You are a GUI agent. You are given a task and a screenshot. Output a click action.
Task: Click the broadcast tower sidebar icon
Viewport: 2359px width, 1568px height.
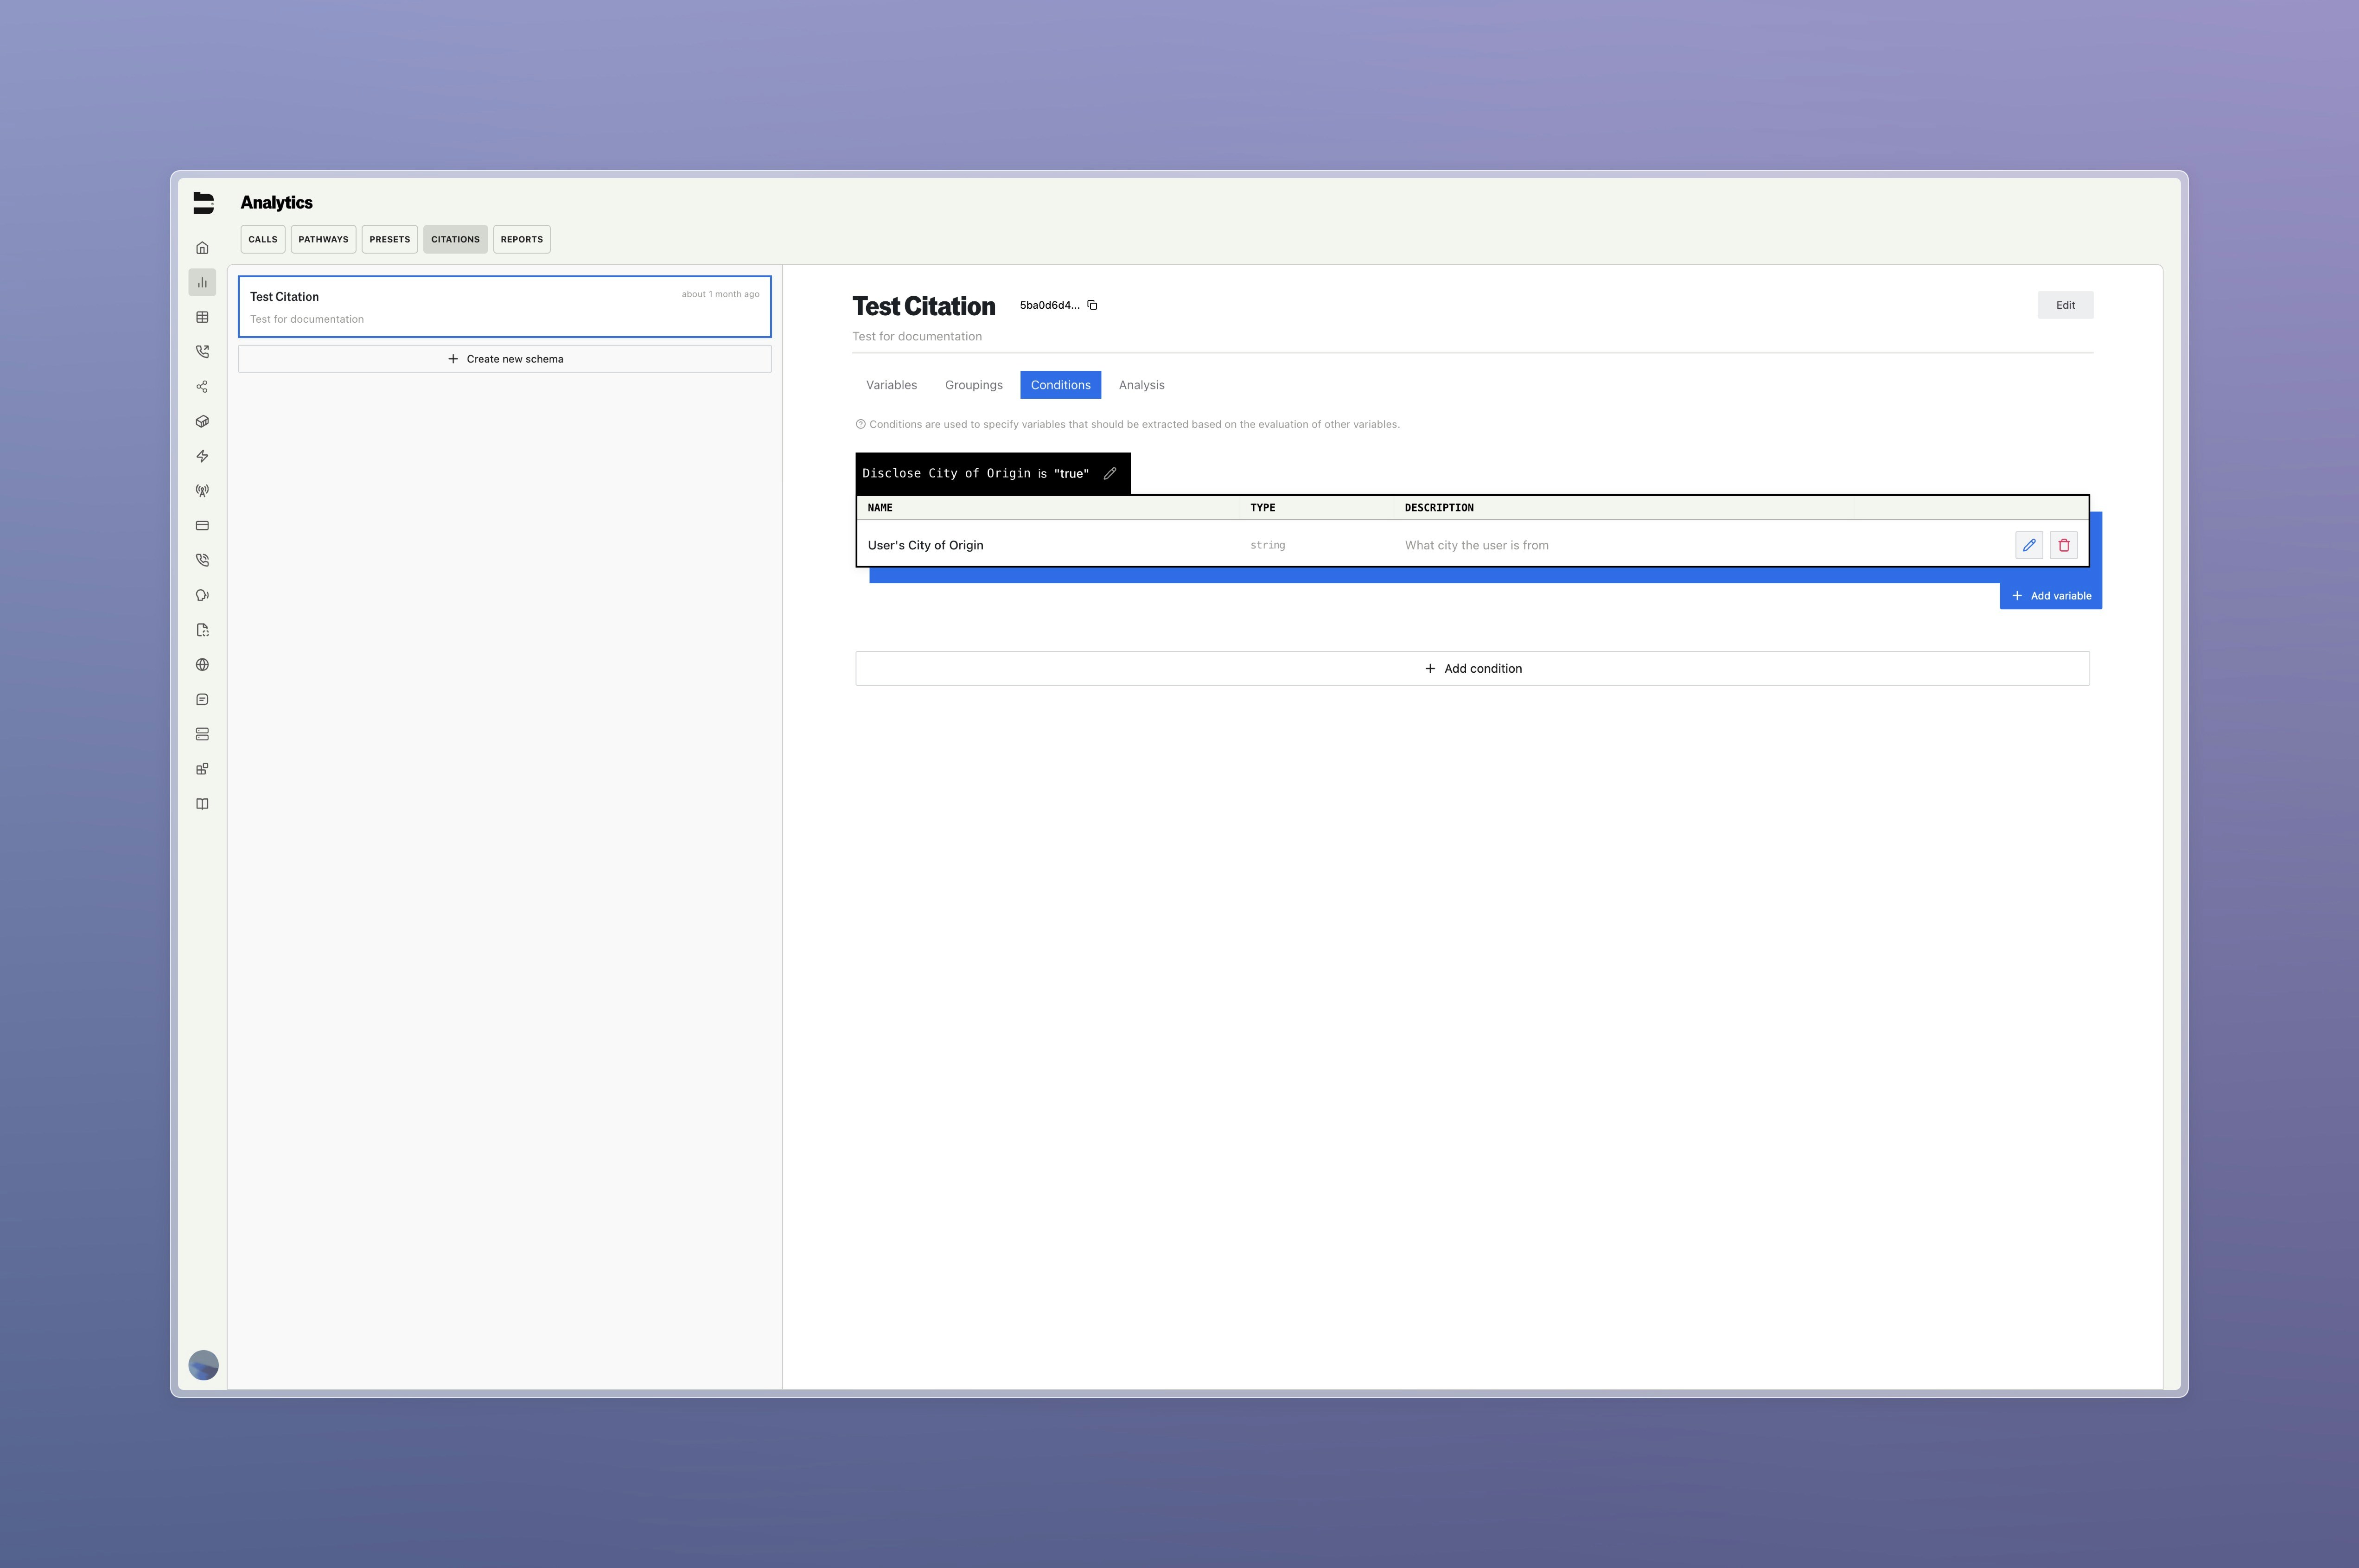point(202,491)
